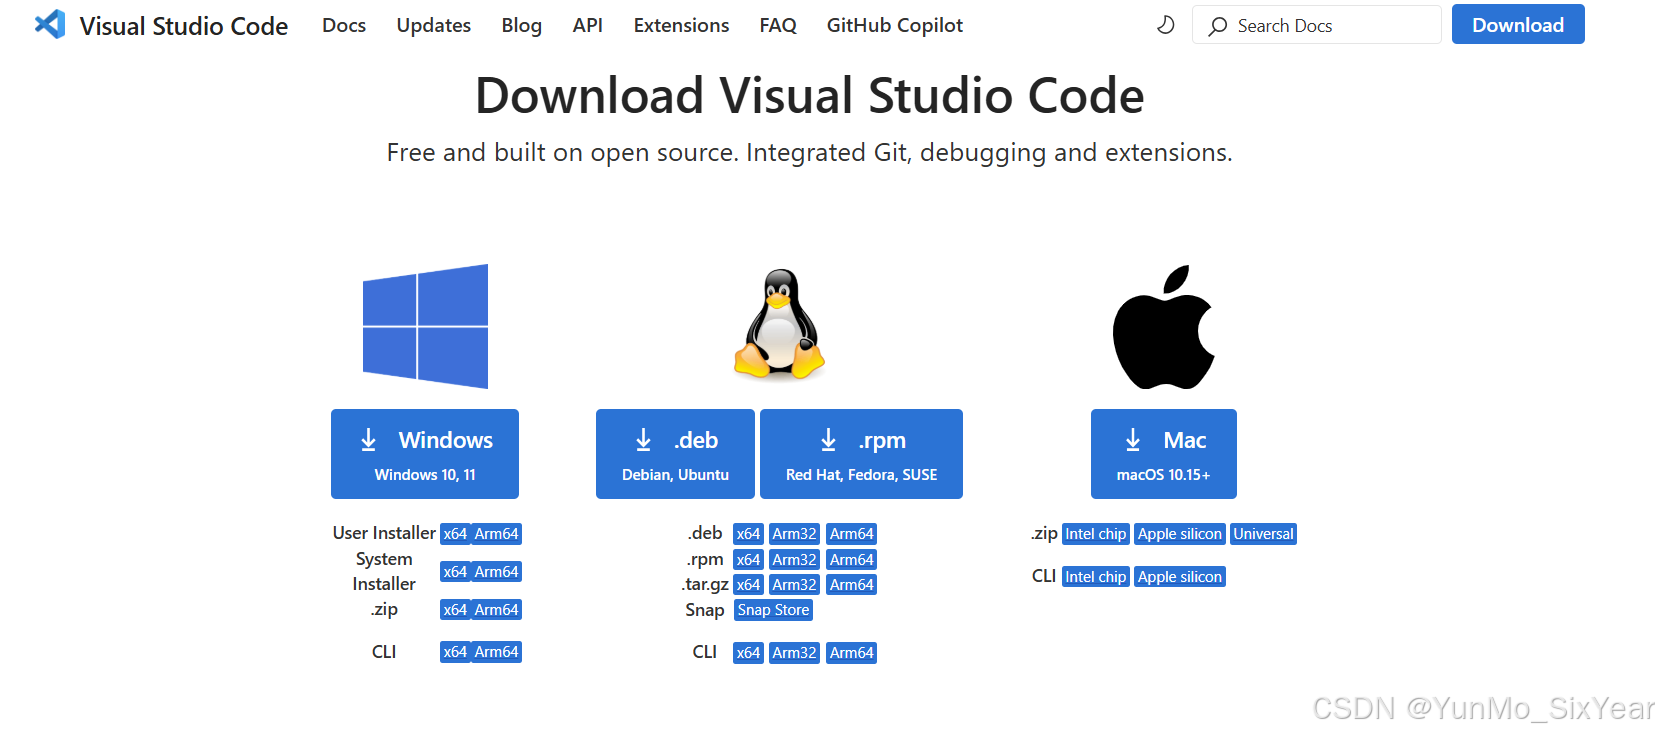
Task: Get the Linux CLI Arm32 build
Action: click(x=795, y=653)
